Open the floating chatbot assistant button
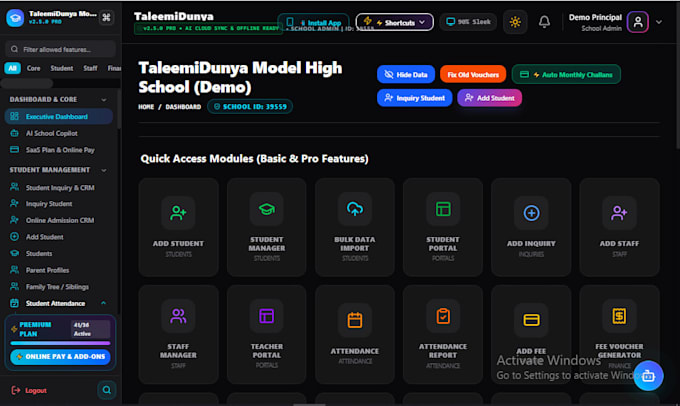This screenshot has height=406, width=680. 648,376
